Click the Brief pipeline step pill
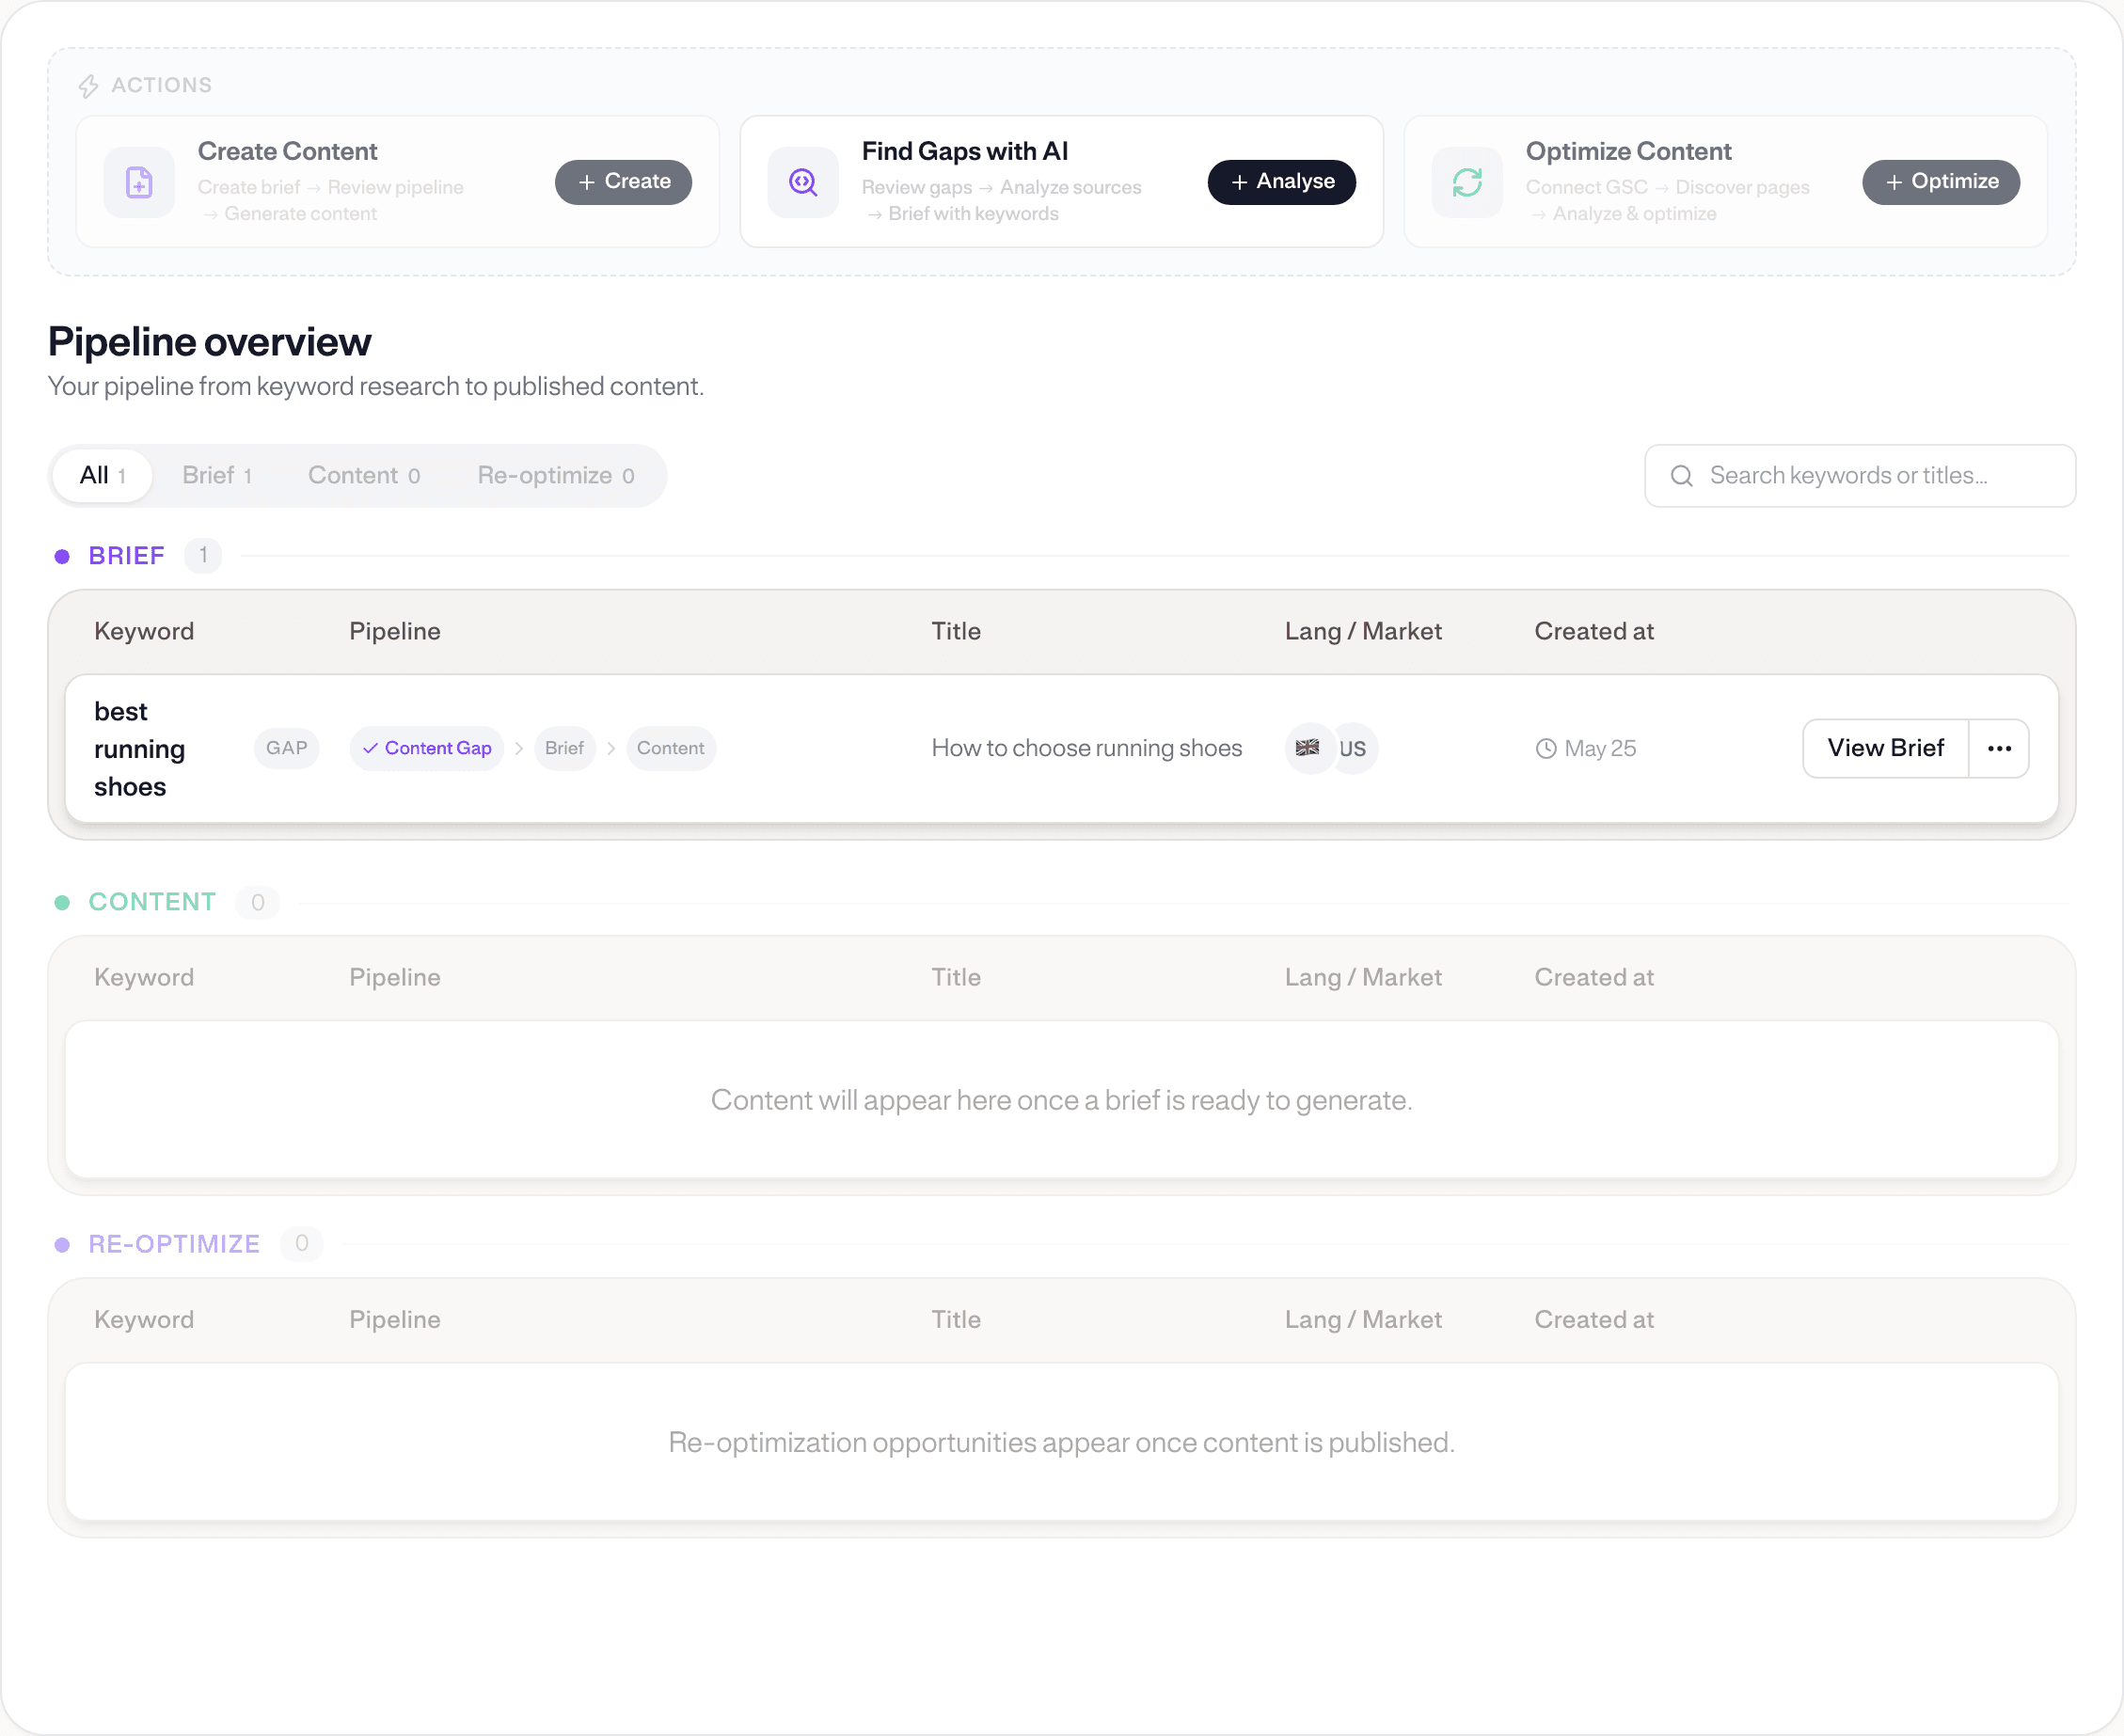The image size is (2124, 1736). (x=565, y=748)
